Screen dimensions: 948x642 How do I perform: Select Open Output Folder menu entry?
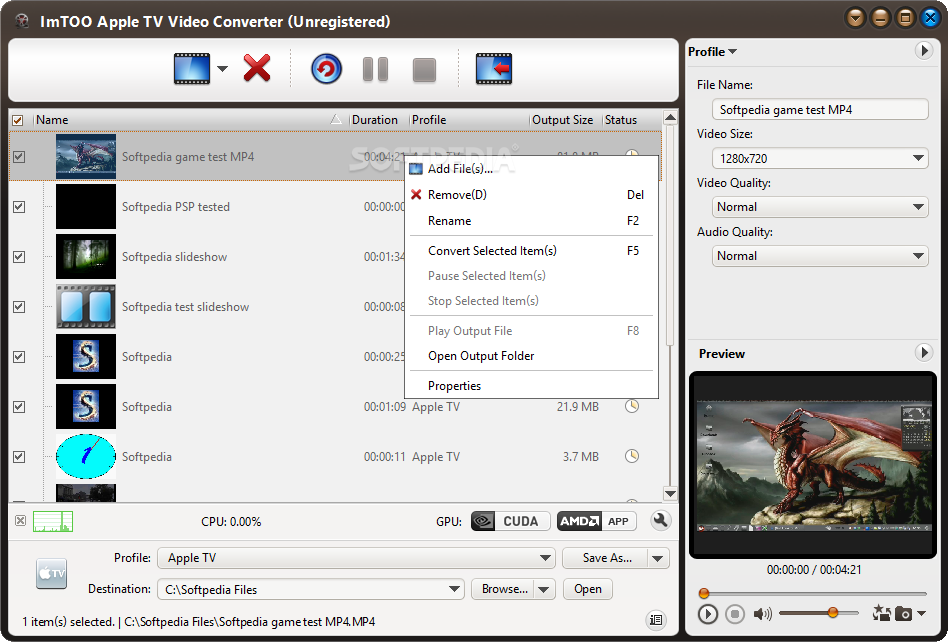click(x=531, y=355)
